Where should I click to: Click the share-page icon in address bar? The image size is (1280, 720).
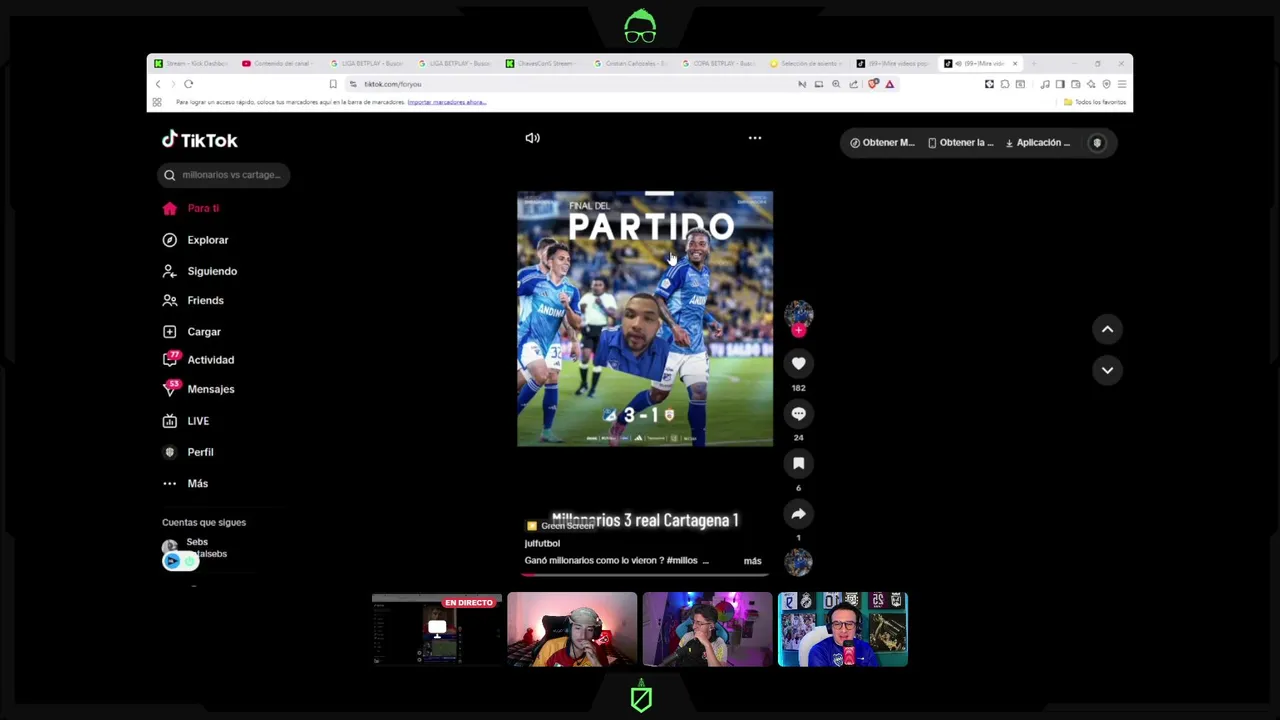click(853, 84)
